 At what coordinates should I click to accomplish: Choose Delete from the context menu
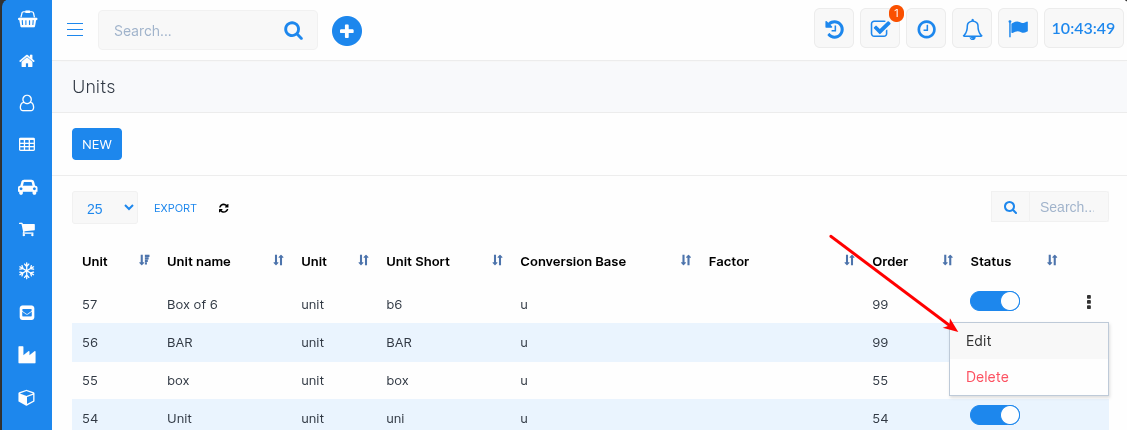(987, 377)
